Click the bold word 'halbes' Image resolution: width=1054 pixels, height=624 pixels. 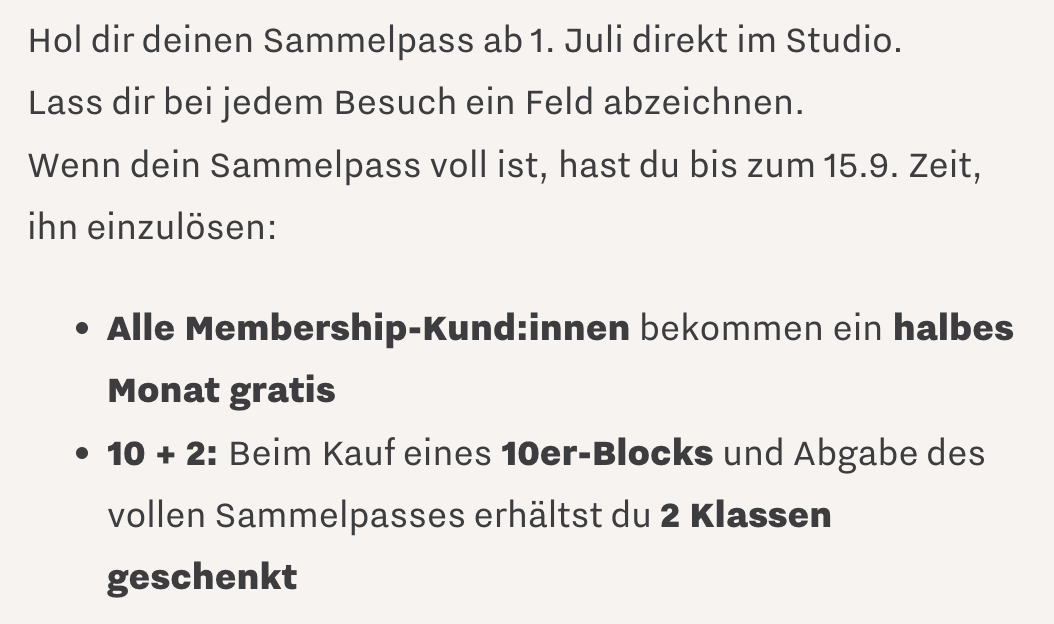(x=953, y=329)
